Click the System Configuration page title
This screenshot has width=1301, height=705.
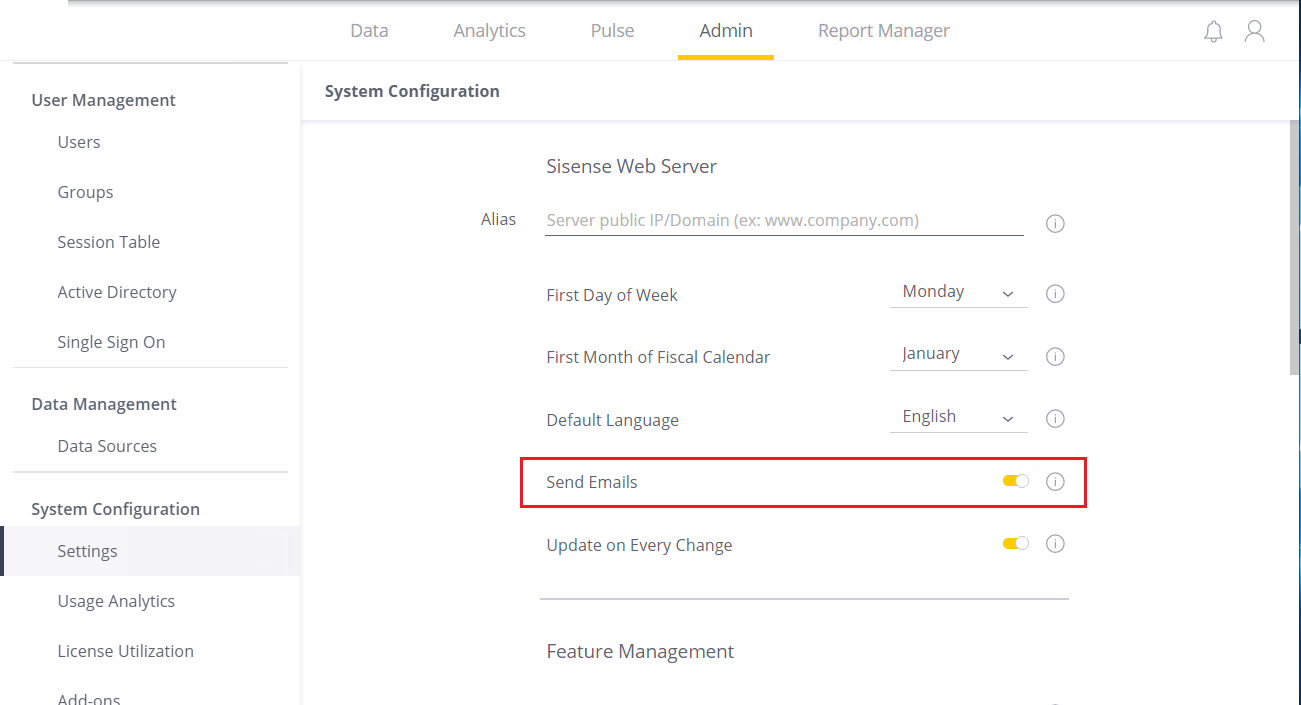tap(412, 91)
